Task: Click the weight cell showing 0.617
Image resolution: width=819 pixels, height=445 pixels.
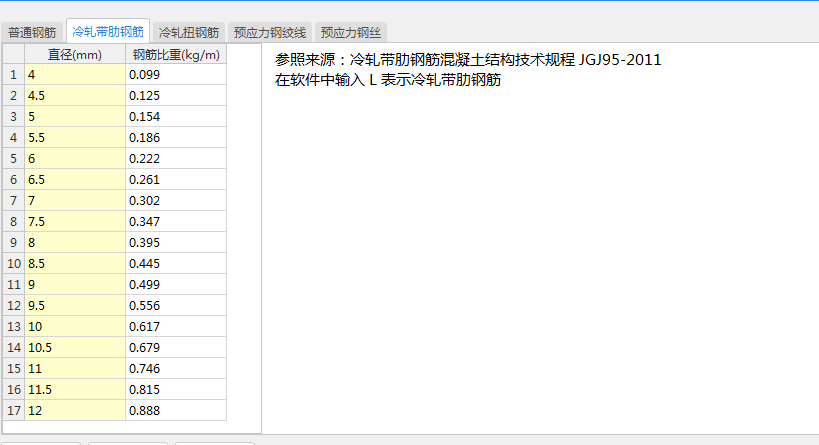Action: (x=176, y=327)
